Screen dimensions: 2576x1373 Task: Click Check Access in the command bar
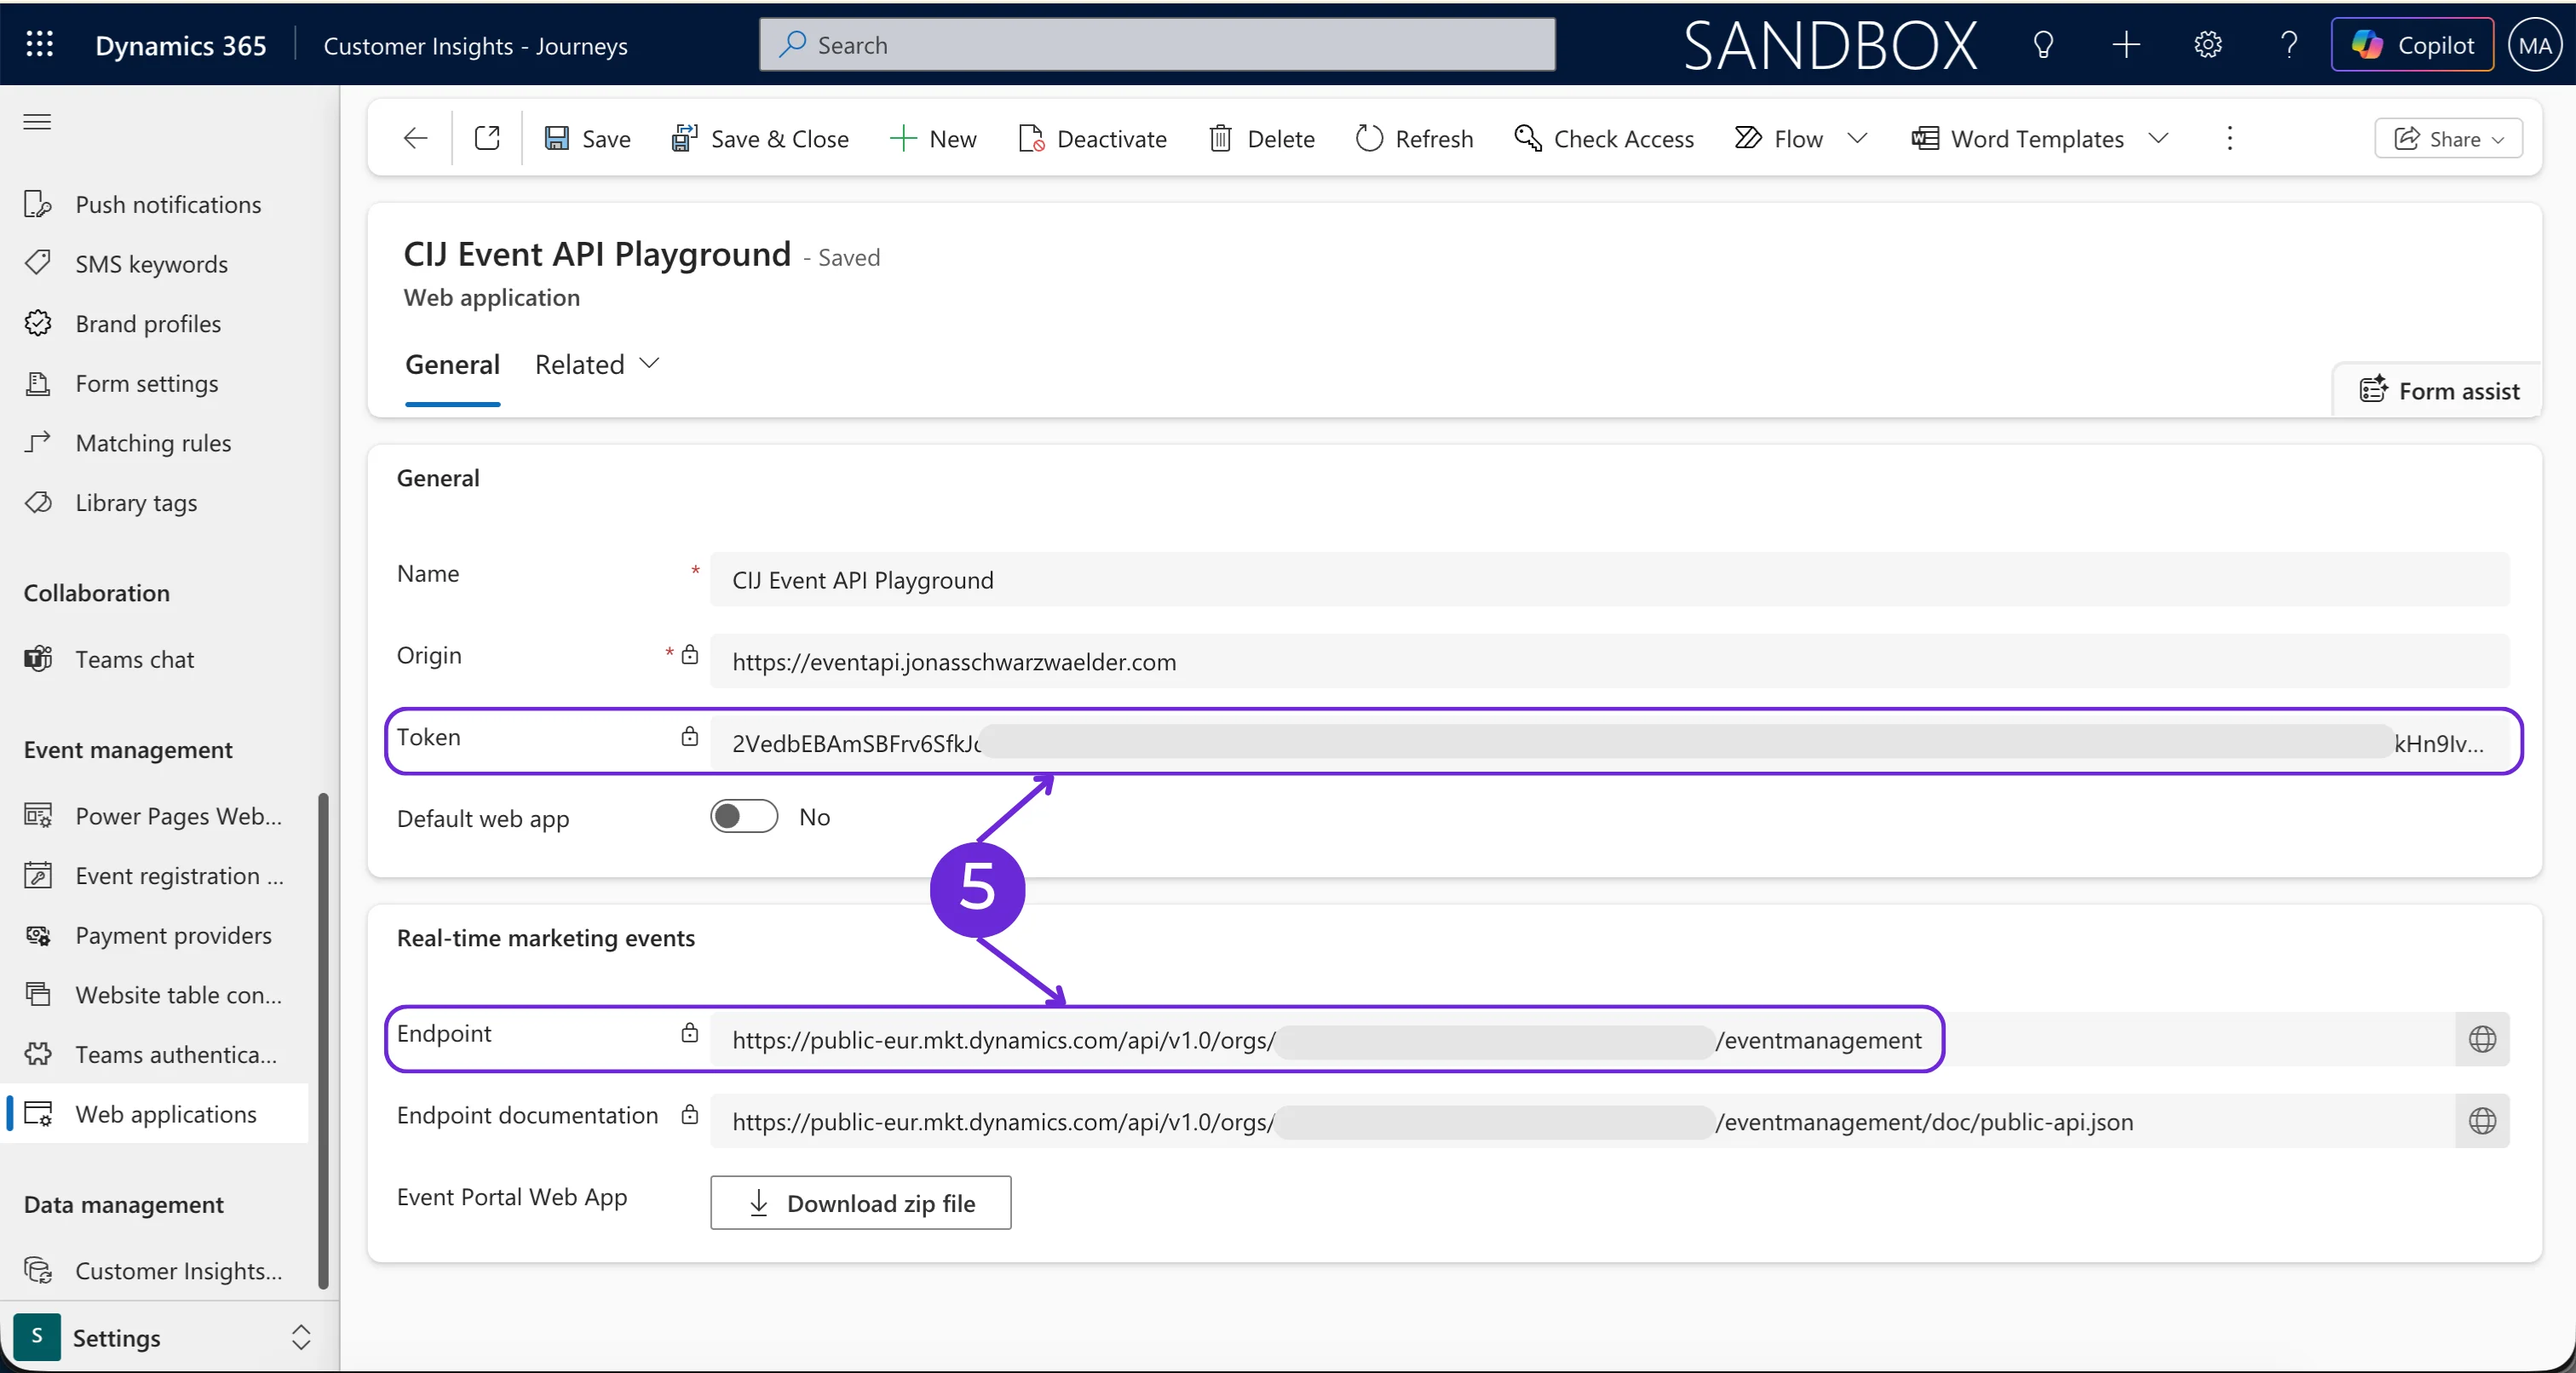pos(1604,138)
